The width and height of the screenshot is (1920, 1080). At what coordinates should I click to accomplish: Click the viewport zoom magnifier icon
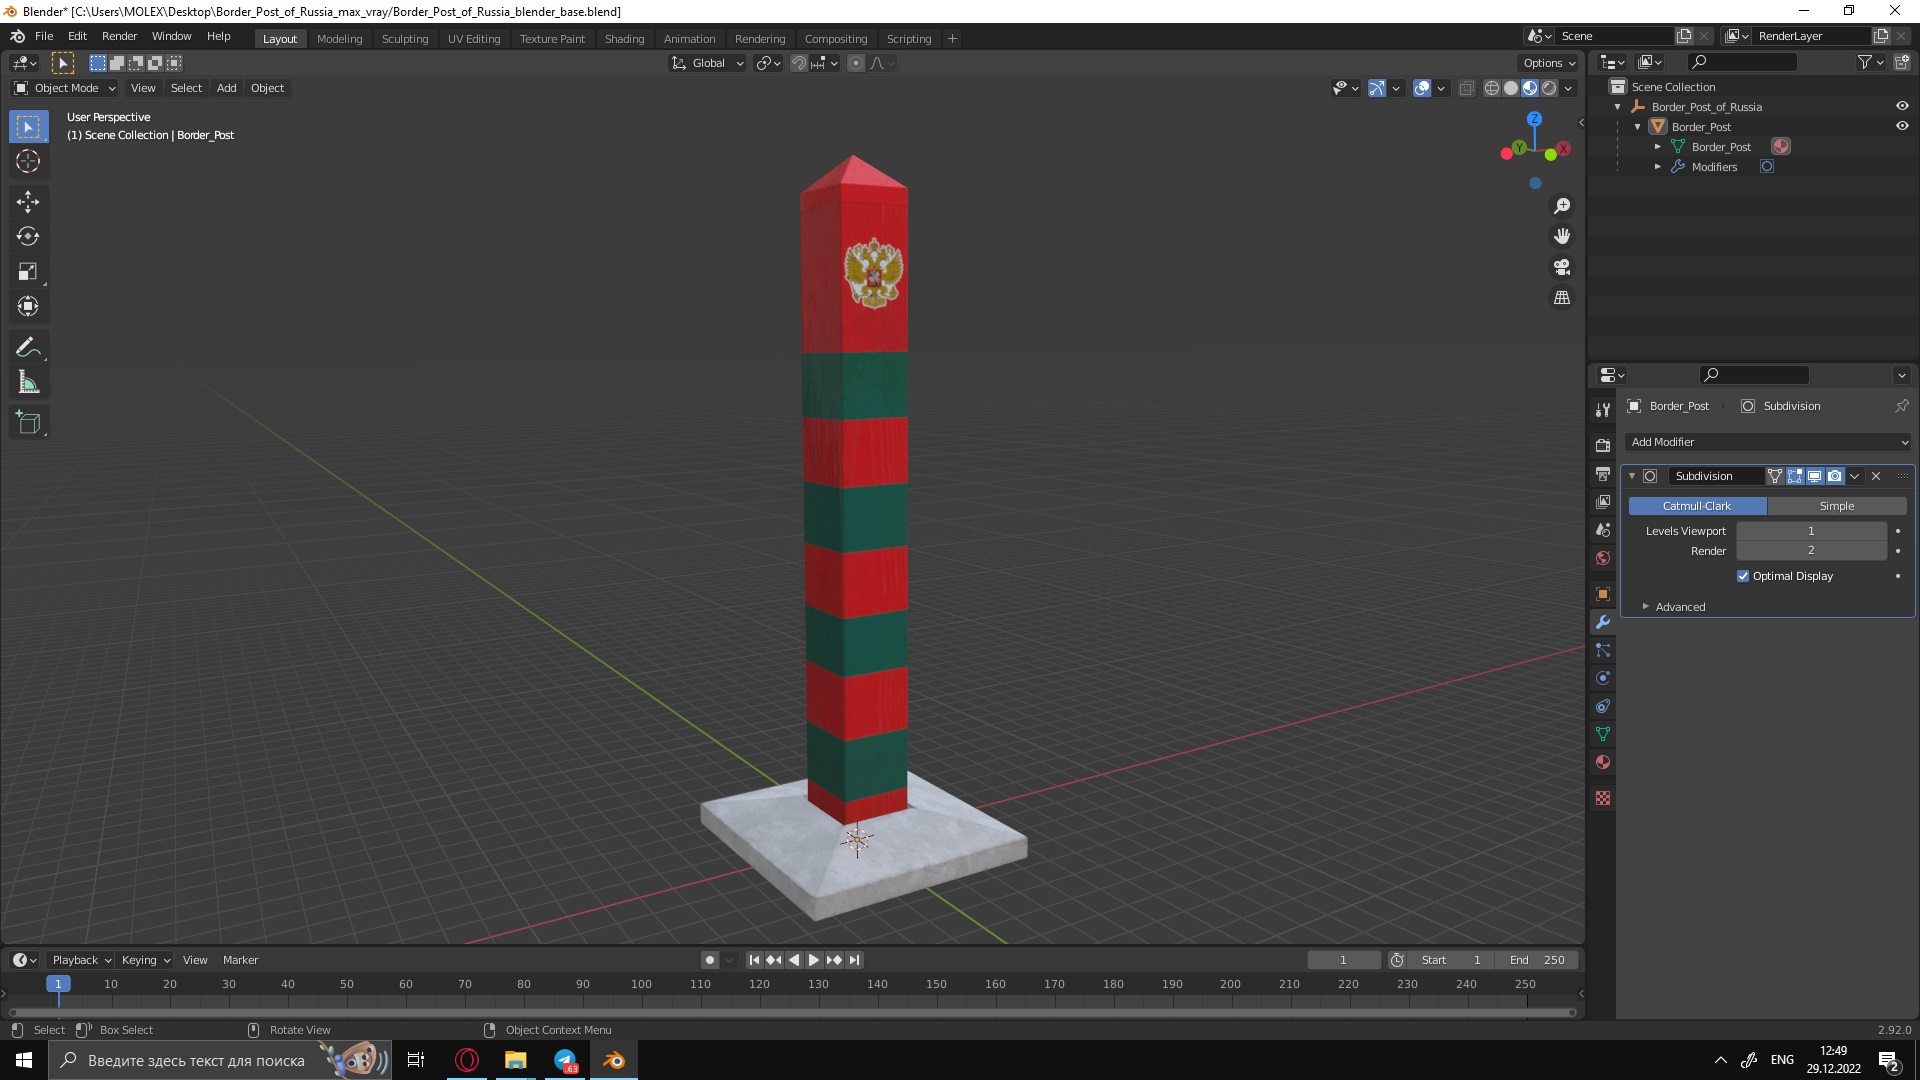(1562, 206)
